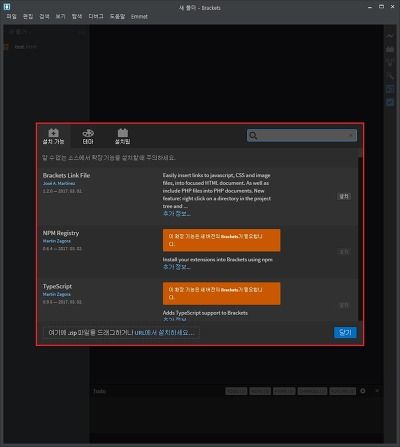
Task: Select the Brackets Link File extension title
Action: pyautogui.click(x=66, y=175)
